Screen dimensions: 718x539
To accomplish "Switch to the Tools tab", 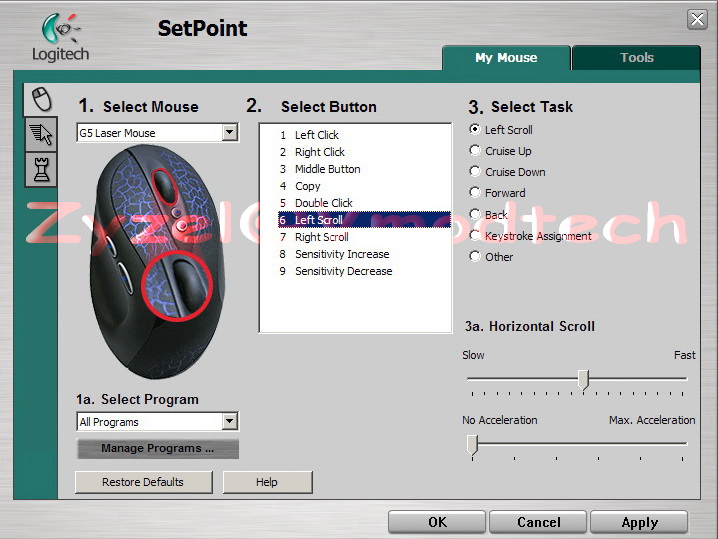I will [x=636, y=58].
